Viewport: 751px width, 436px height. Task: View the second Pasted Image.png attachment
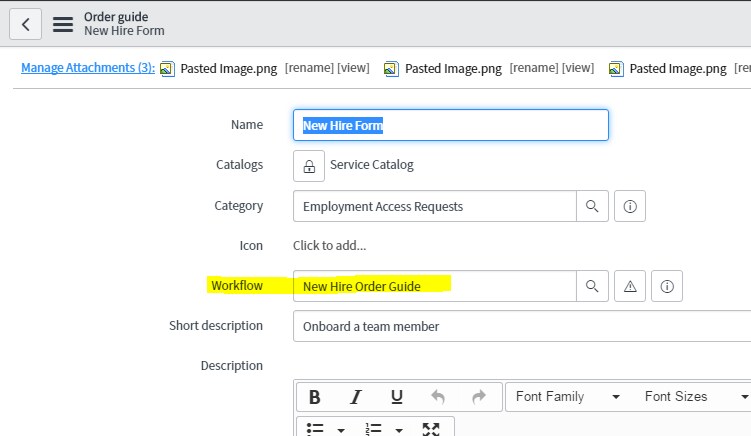(578, 68)
